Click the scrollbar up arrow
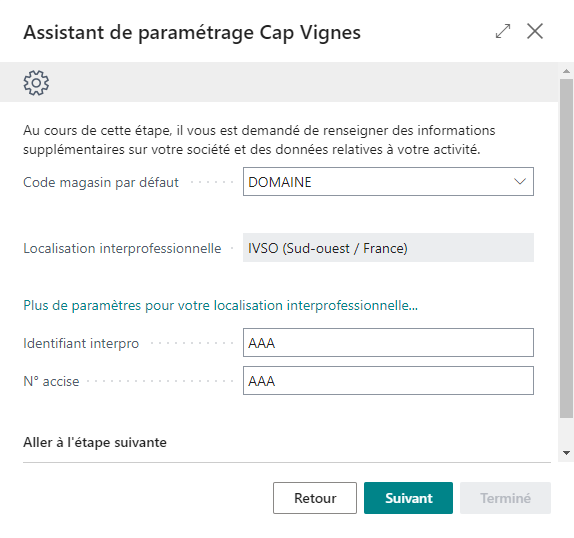Screen dimensions: 574x538 (x=566, y=71)
